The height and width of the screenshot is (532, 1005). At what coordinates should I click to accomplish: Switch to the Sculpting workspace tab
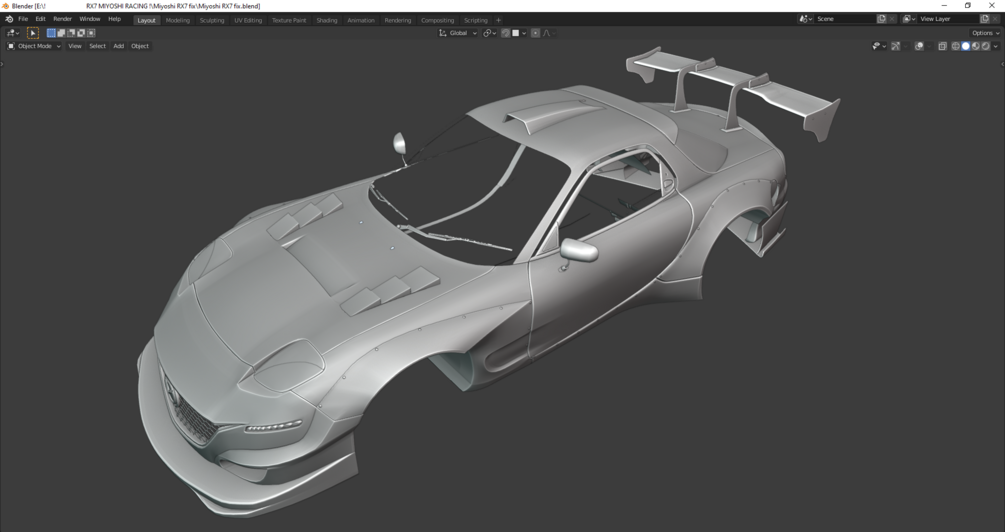point(212,21)
